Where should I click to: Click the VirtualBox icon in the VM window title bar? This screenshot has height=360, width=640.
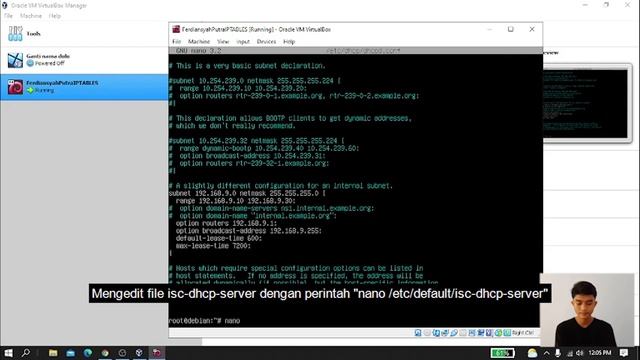click(176, 29)
